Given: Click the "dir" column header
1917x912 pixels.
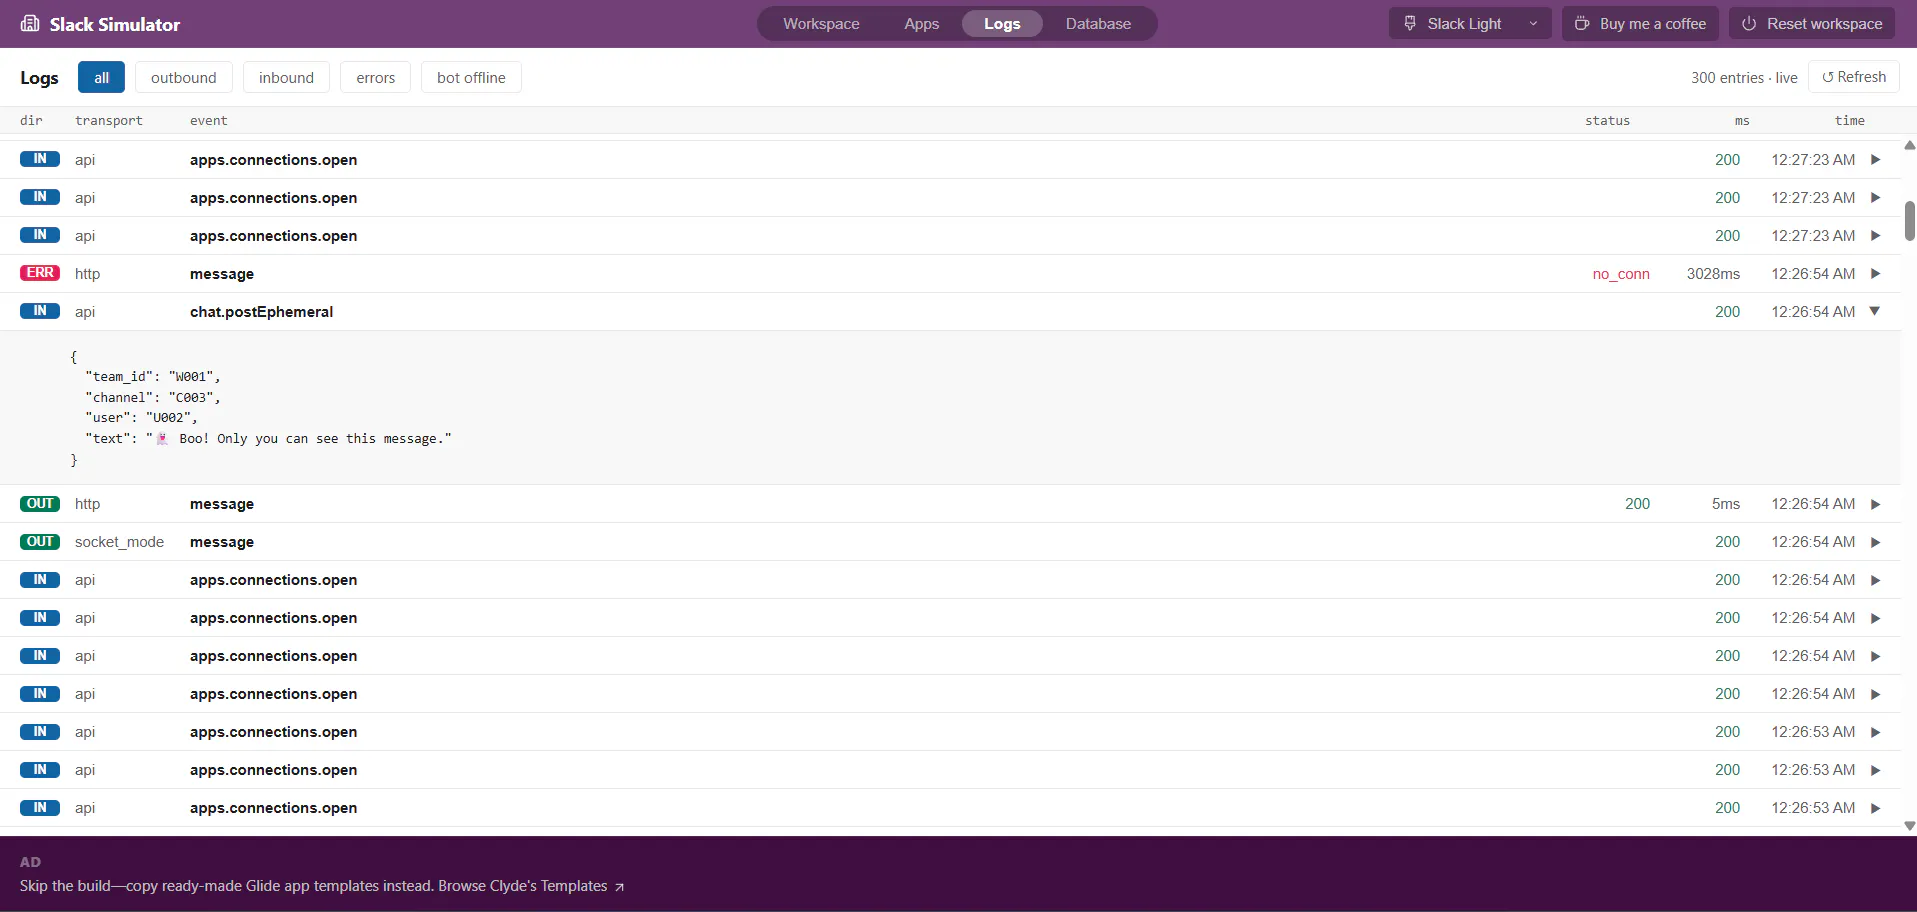Looking at the screenshot, I should [31, 120].
